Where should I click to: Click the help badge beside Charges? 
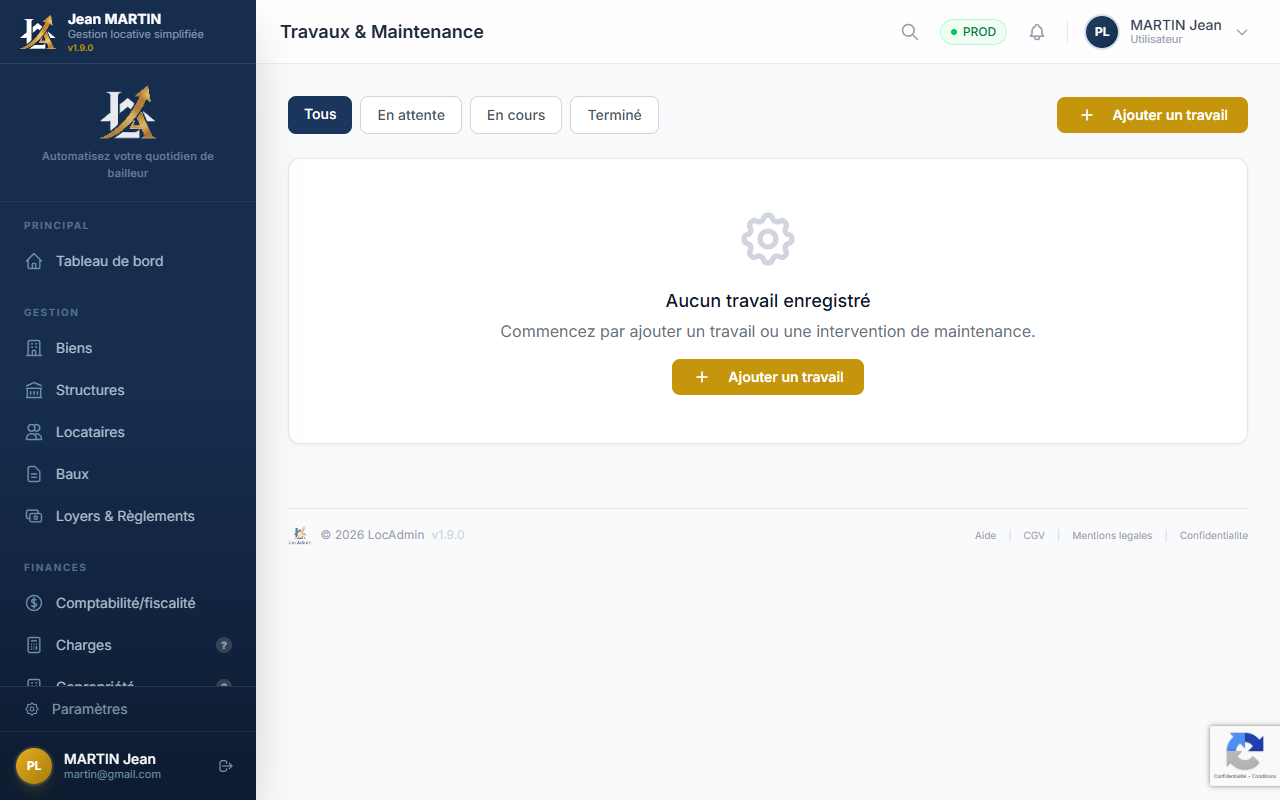pyautogui.click(x=223, y=645)
